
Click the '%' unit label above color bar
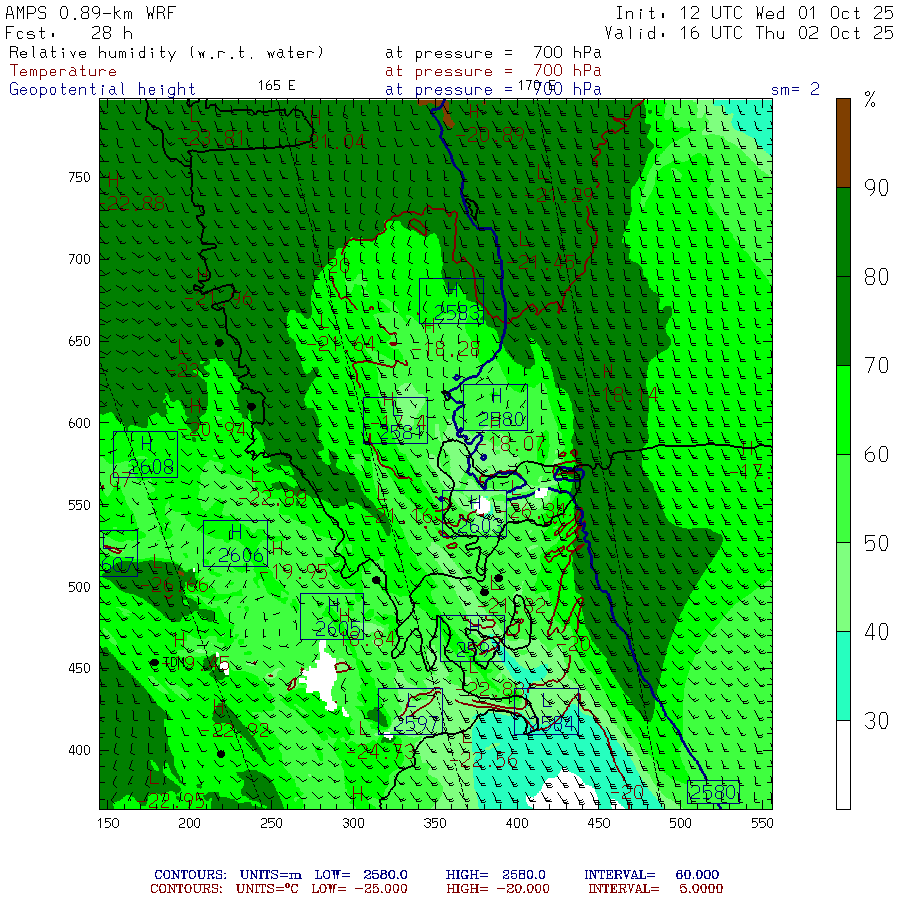click(870, 100)
